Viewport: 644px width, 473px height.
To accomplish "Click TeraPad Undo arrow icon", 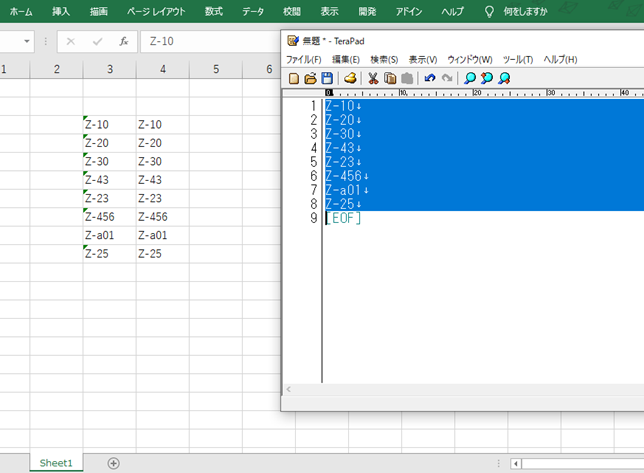I will (430, 78).
